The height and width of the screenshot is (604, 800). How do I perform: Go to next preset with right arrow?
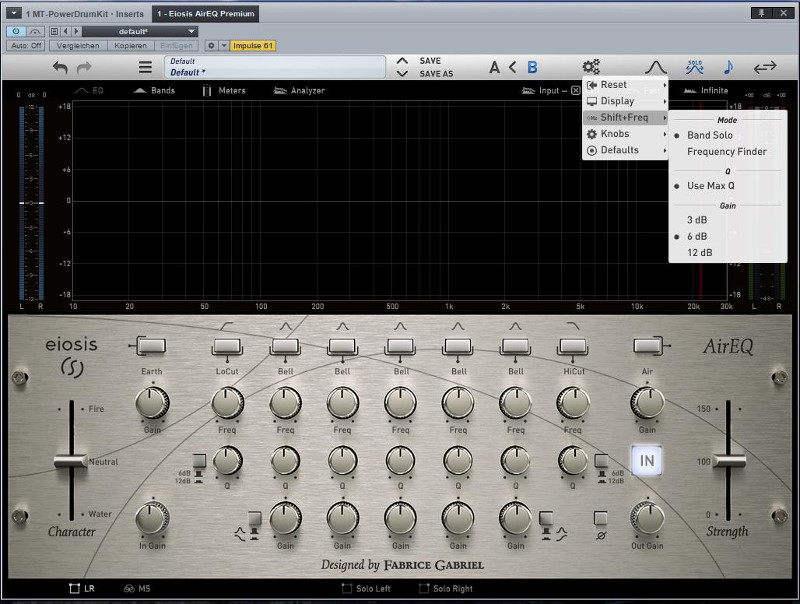coord(76,32)
